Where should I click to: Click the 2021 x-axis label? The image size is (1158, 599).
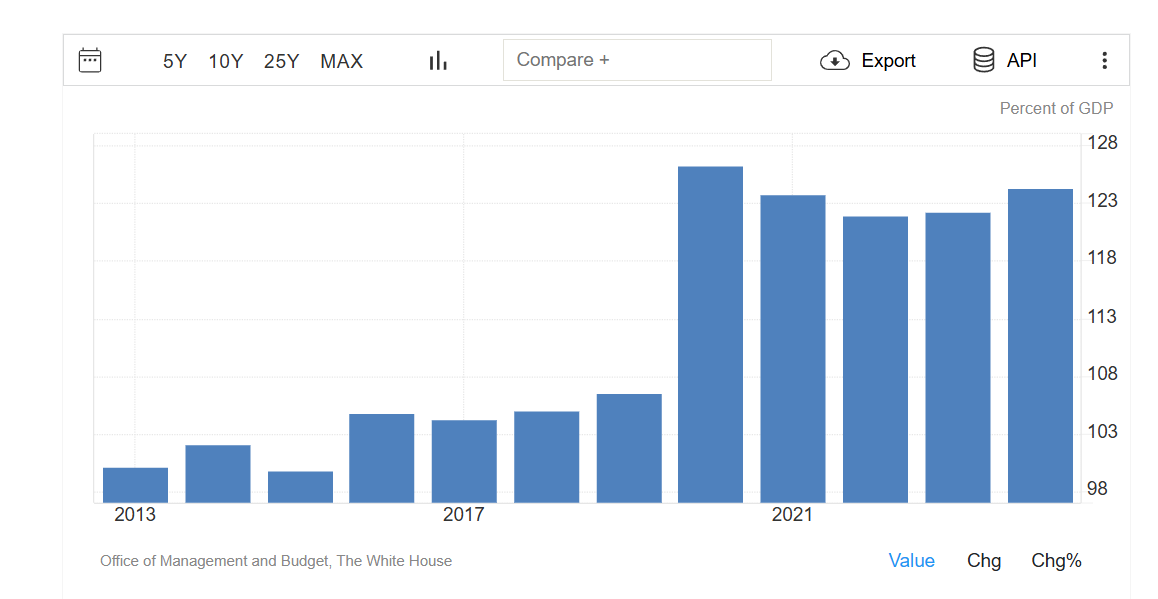pos(792,514)
